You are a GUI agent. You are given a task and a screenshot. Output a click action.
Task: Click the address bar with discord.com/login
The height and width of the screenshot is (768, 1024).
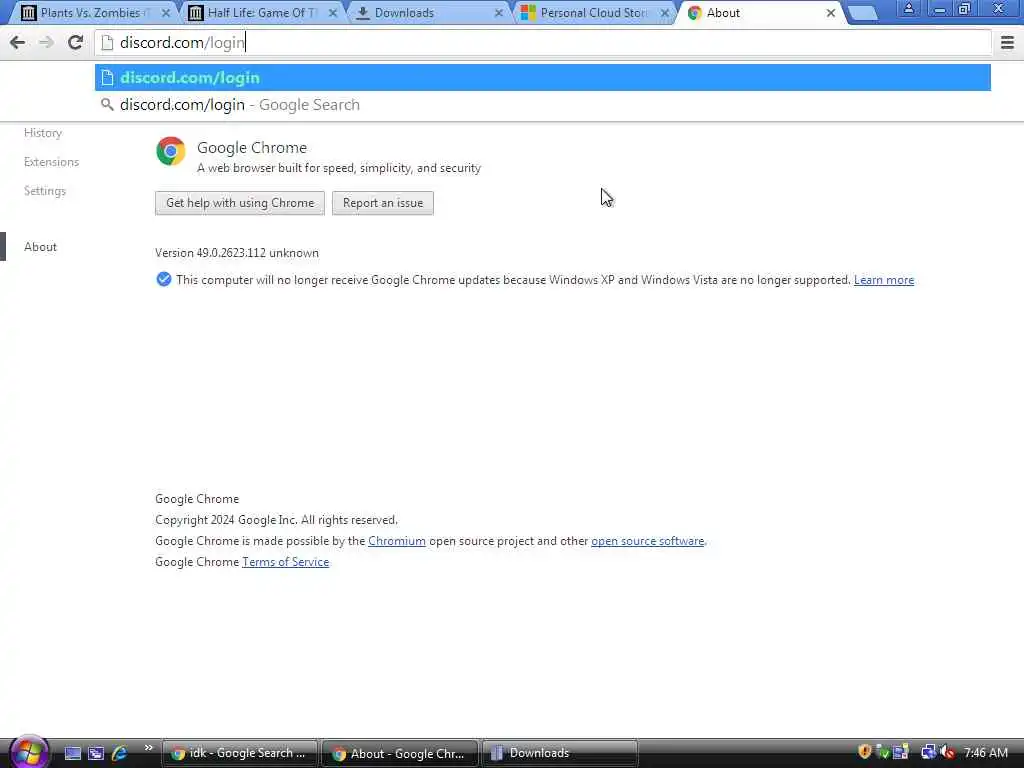pyautogui.click(x=543, y=42)
